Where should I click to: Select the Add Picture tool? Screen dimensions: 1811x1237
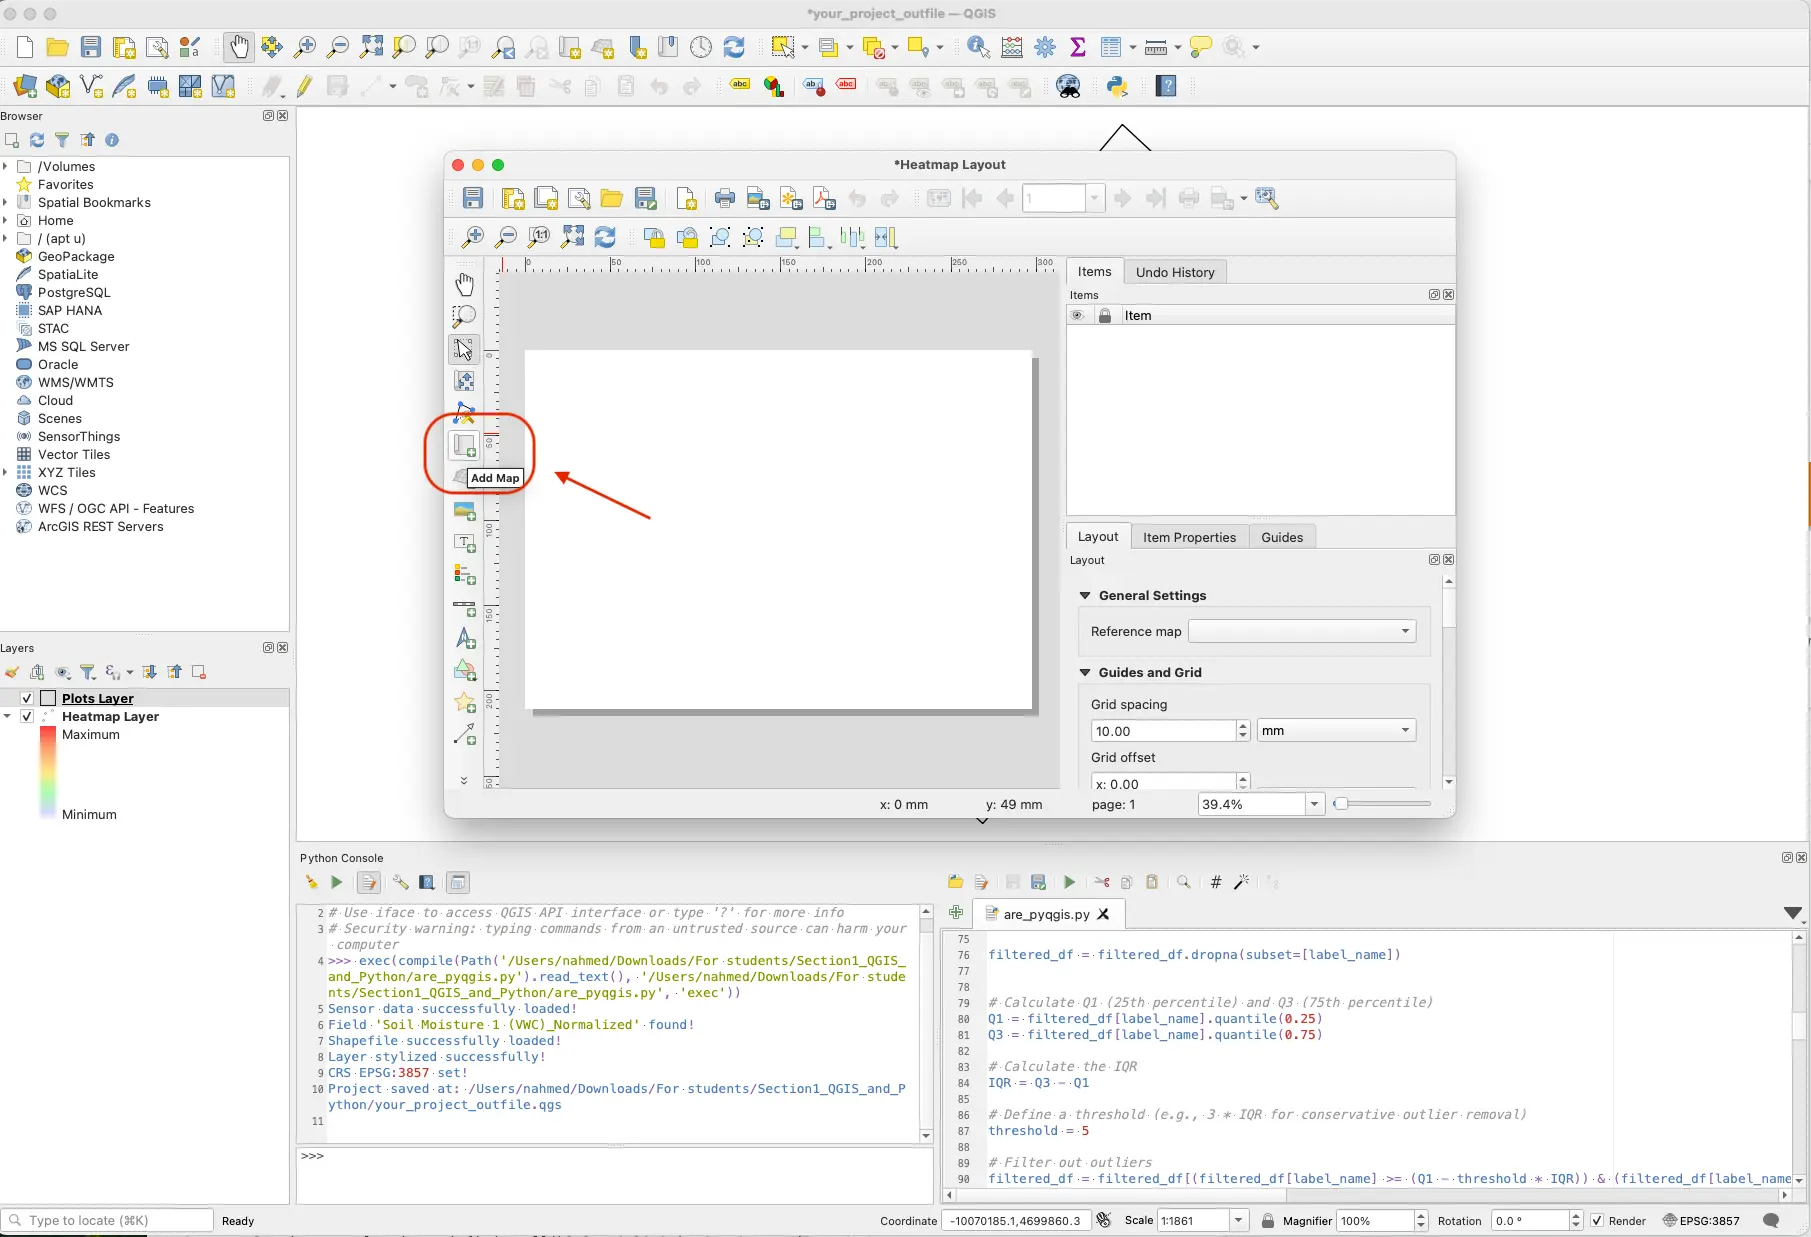click(465, 511)
